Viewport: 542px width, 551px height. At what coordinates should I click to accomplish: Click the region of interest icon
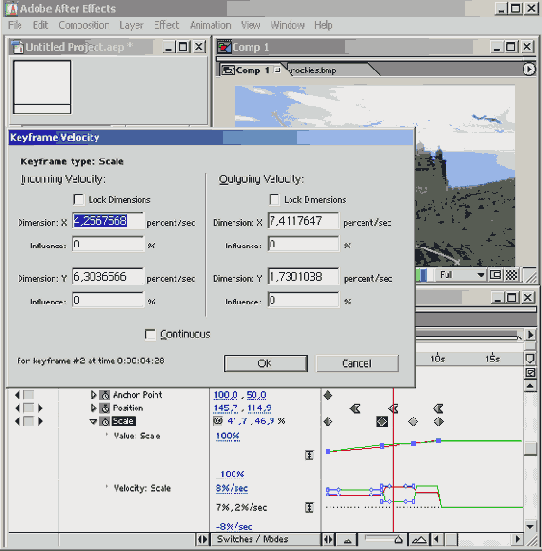496,275
